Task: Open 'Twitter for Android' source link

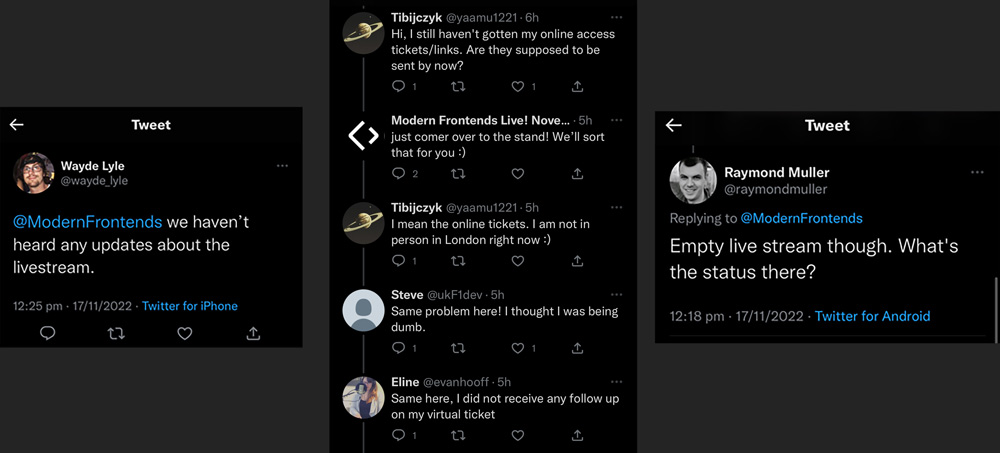Action: tap(872, 316)
